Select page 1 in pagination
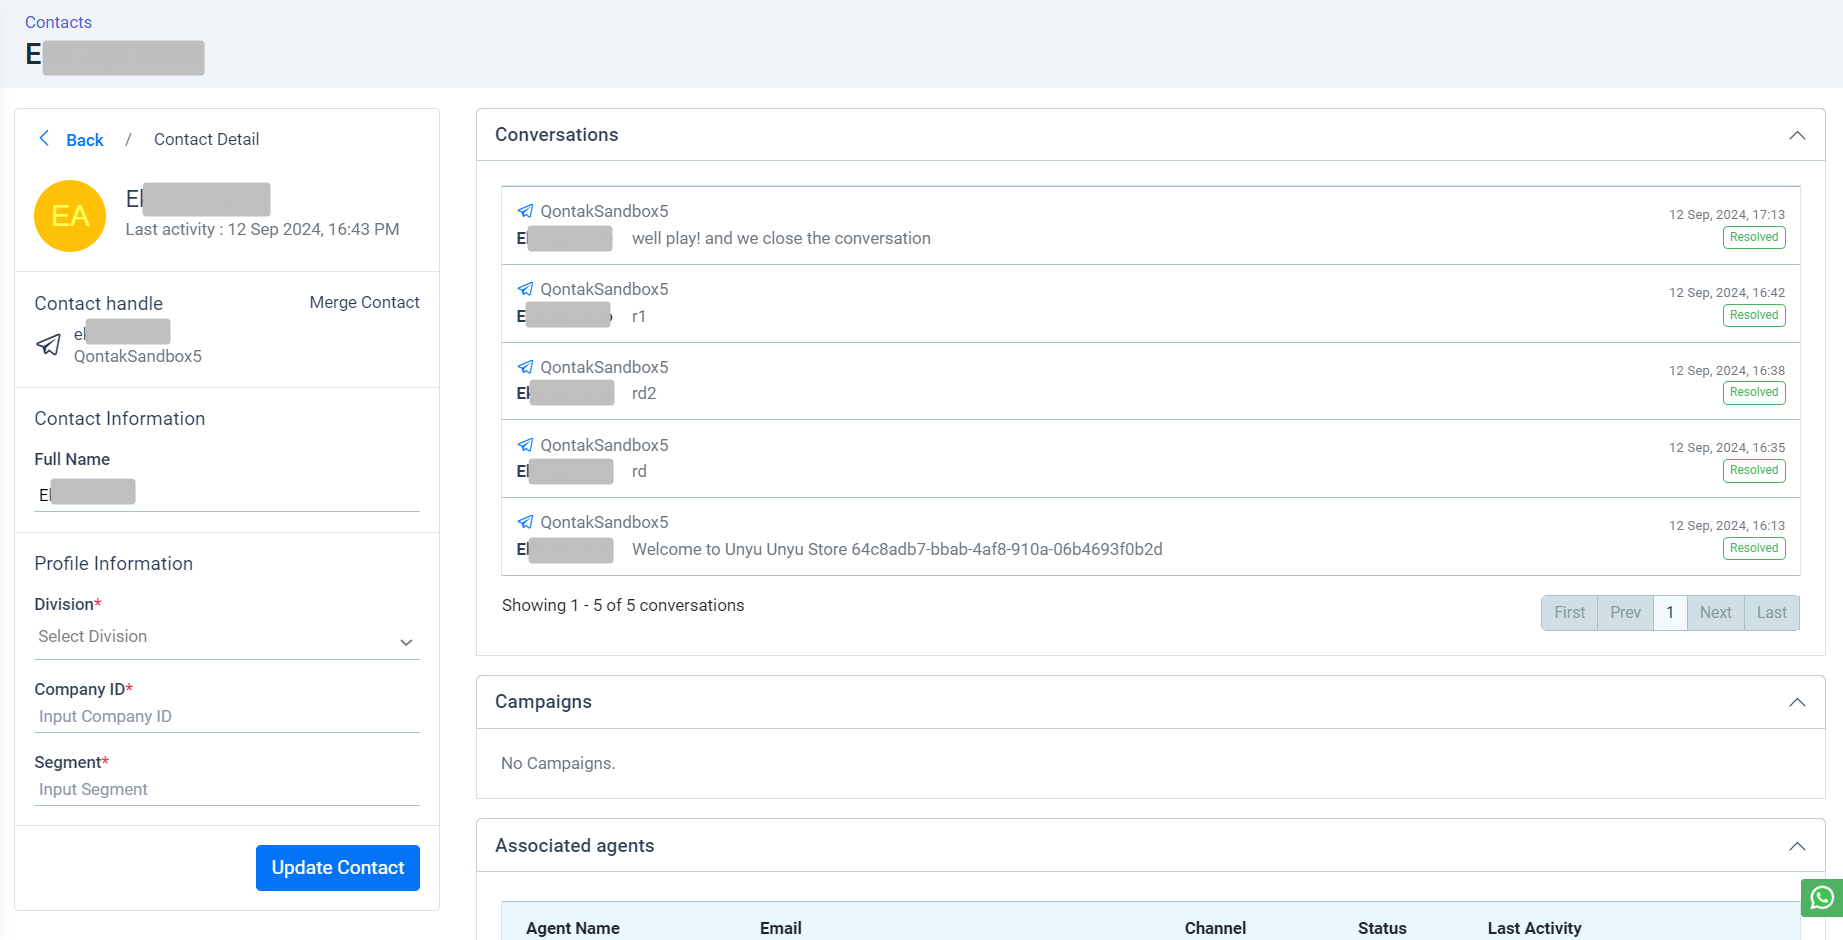The width and height of the screenshot is (1843, 940). point(1669,613)
